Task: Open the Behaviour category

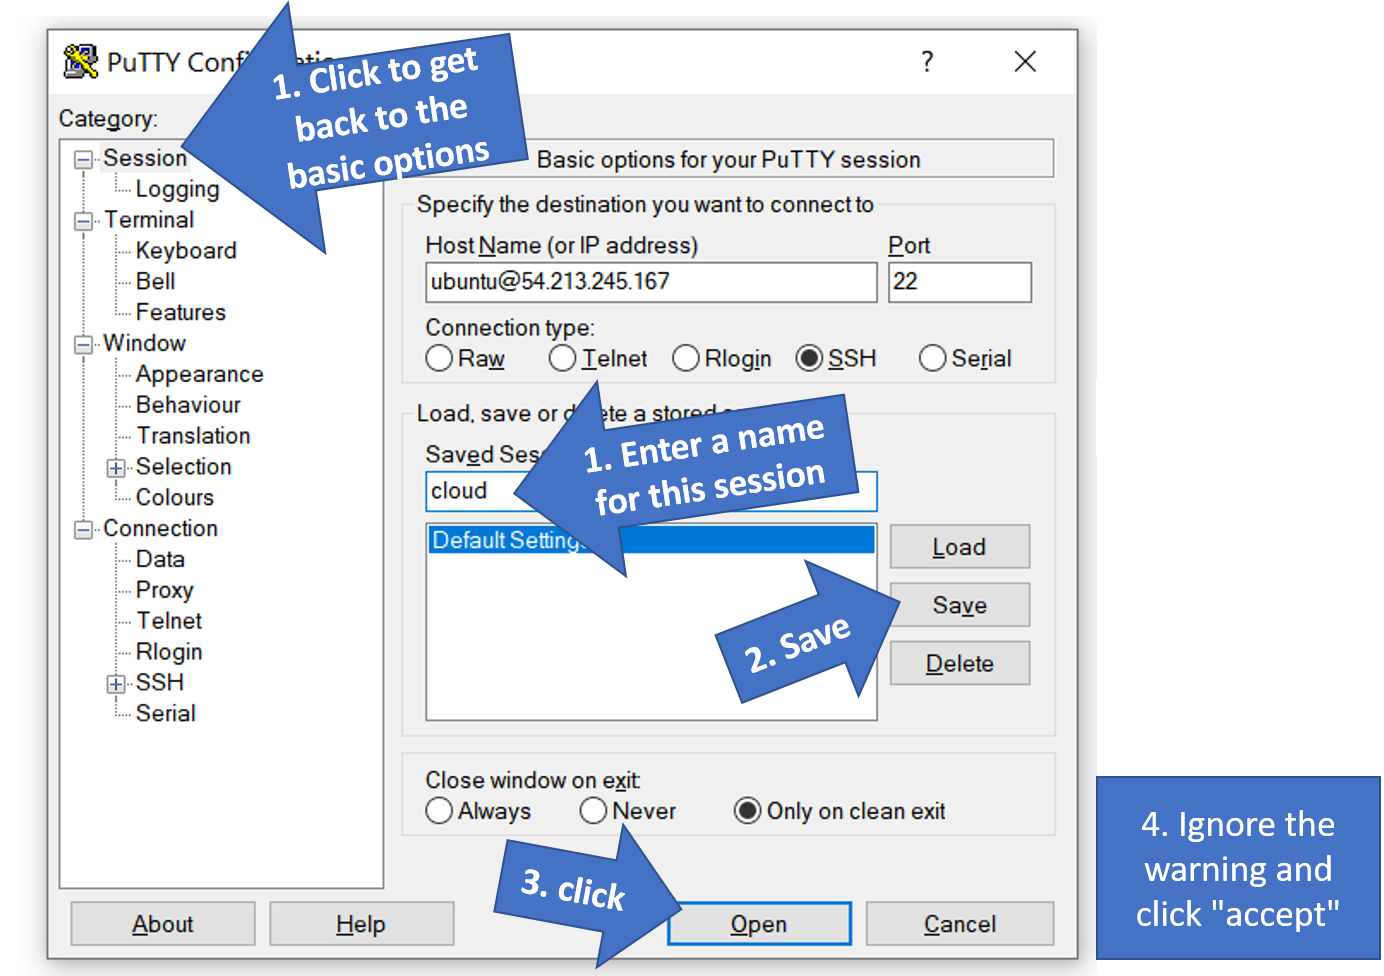Action: [188, 405]
